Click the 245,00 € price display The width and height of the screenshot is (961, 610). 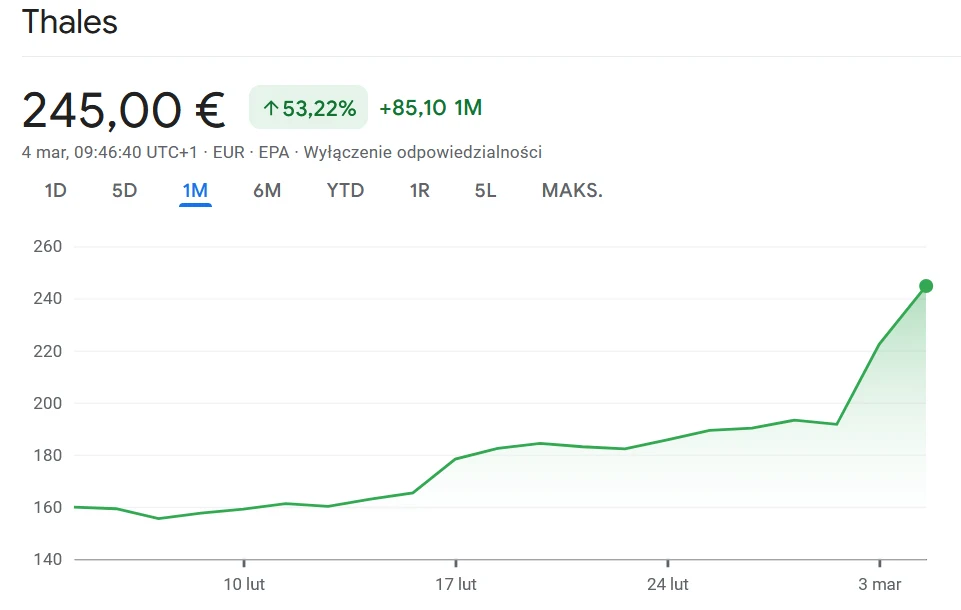[x=125, y=108]
